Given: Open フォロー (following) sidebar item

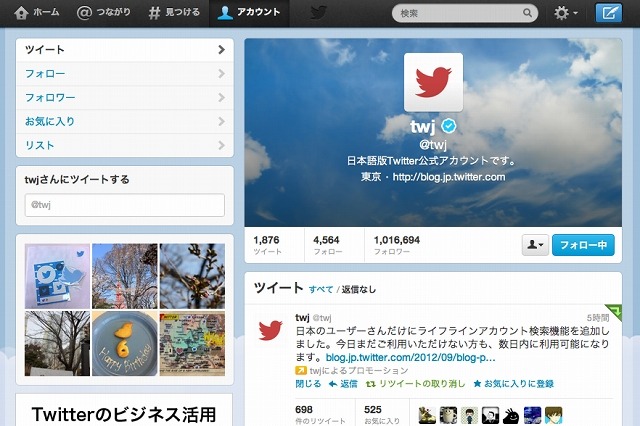Looking at the screenshot, I should tap(124, 74).
